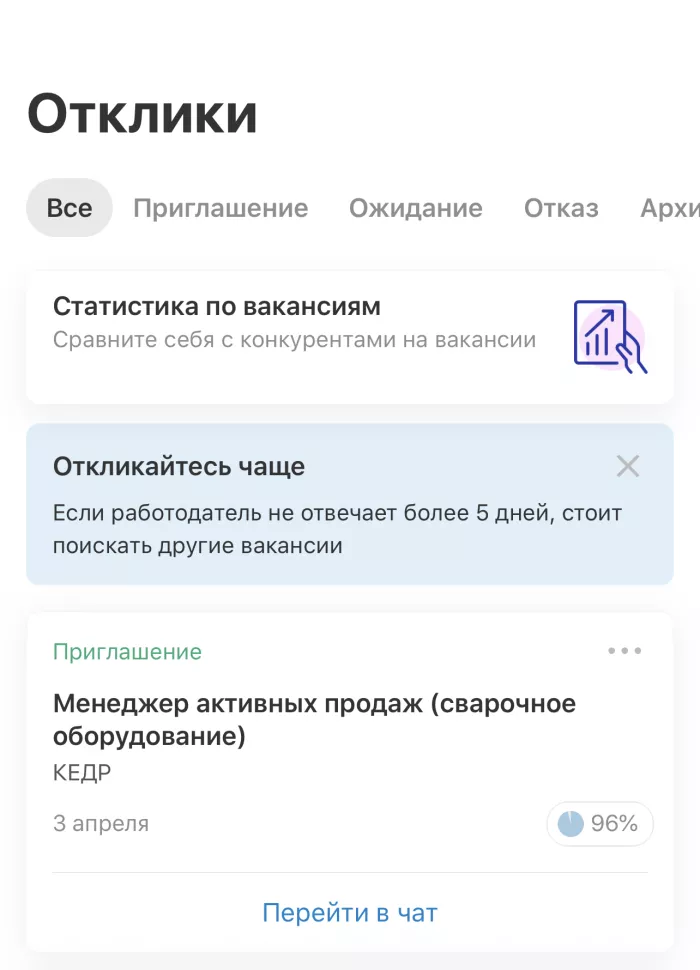Click the "Отклики" page heading
The image size is (700, 970).
(142, 114)
